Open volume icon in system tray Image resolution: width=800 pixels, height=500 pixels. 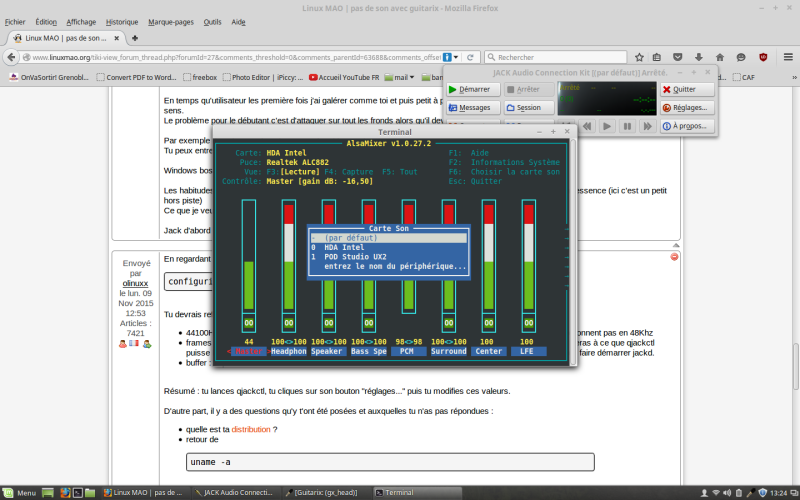click(x=727, y=493)
